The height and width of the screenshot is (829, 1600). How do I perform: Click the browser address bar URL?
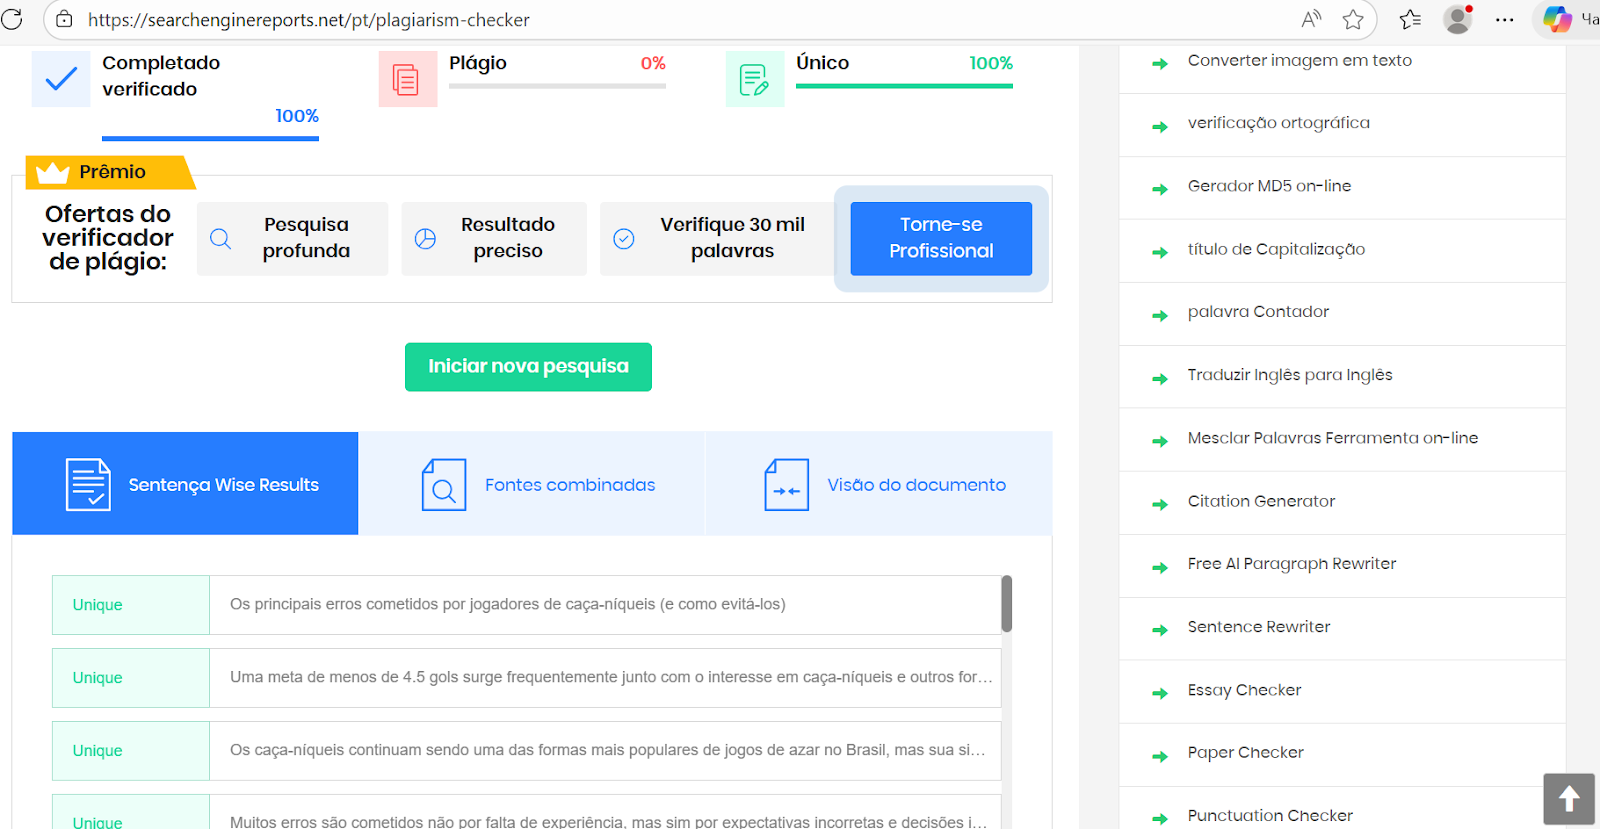click(308, 20)
